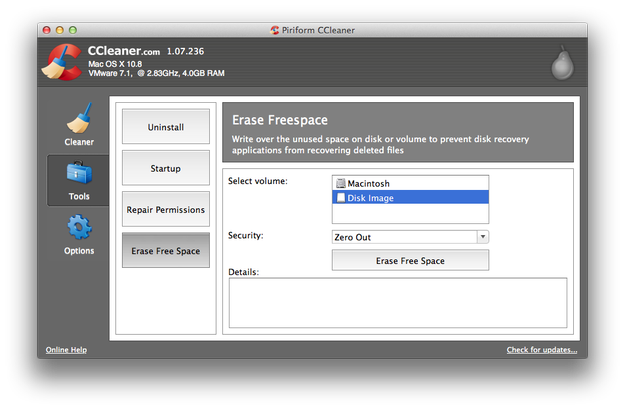Select the Tools toolbox icon

(79, 173)
